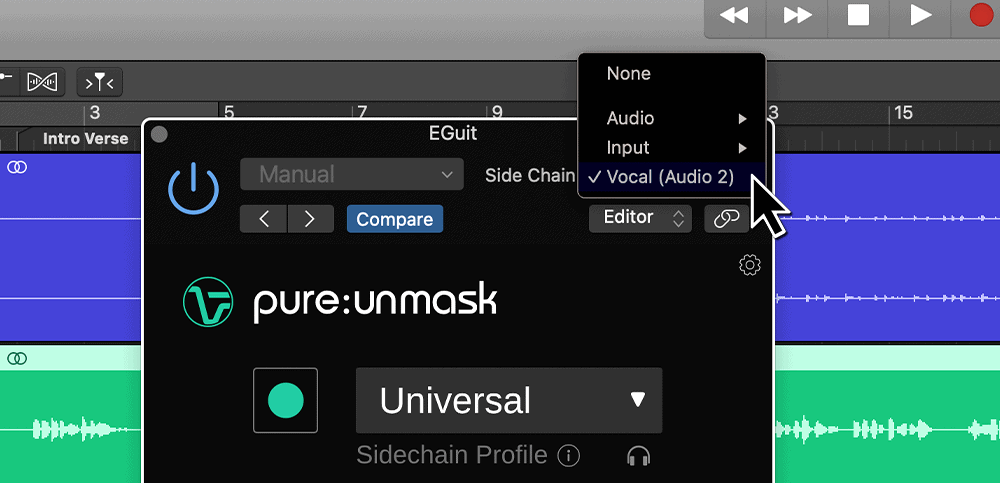Click the pure:unmask logo icon
The image size is (1000, 483).
(208, 302)
